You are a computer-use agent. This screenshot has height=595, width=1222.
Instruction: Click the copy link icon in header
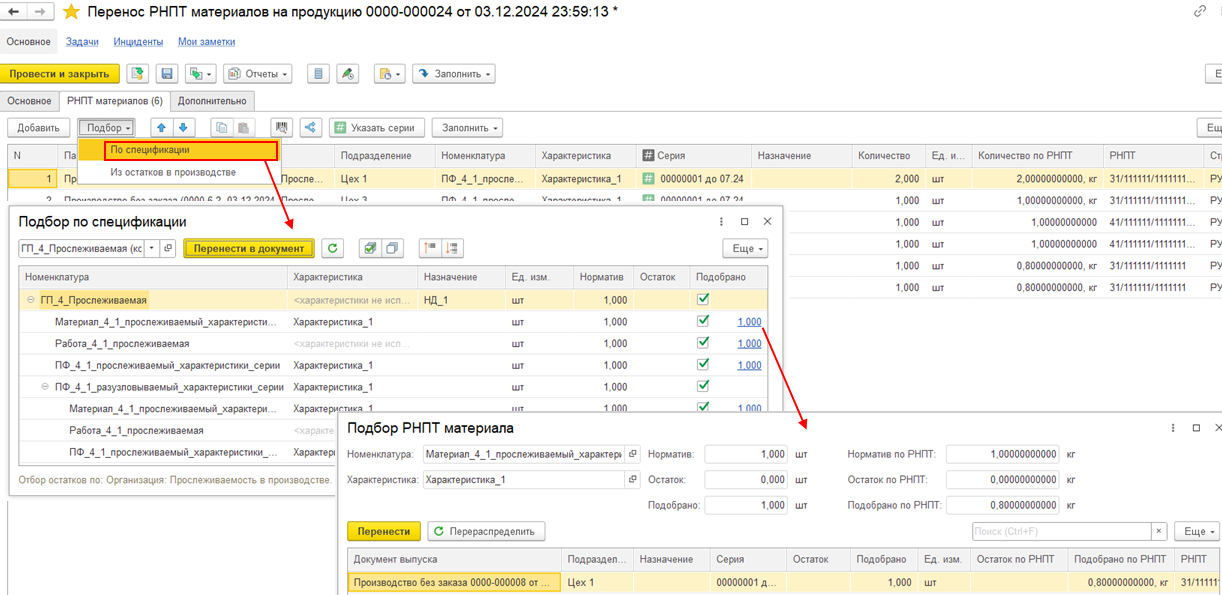pos(1200,12)
